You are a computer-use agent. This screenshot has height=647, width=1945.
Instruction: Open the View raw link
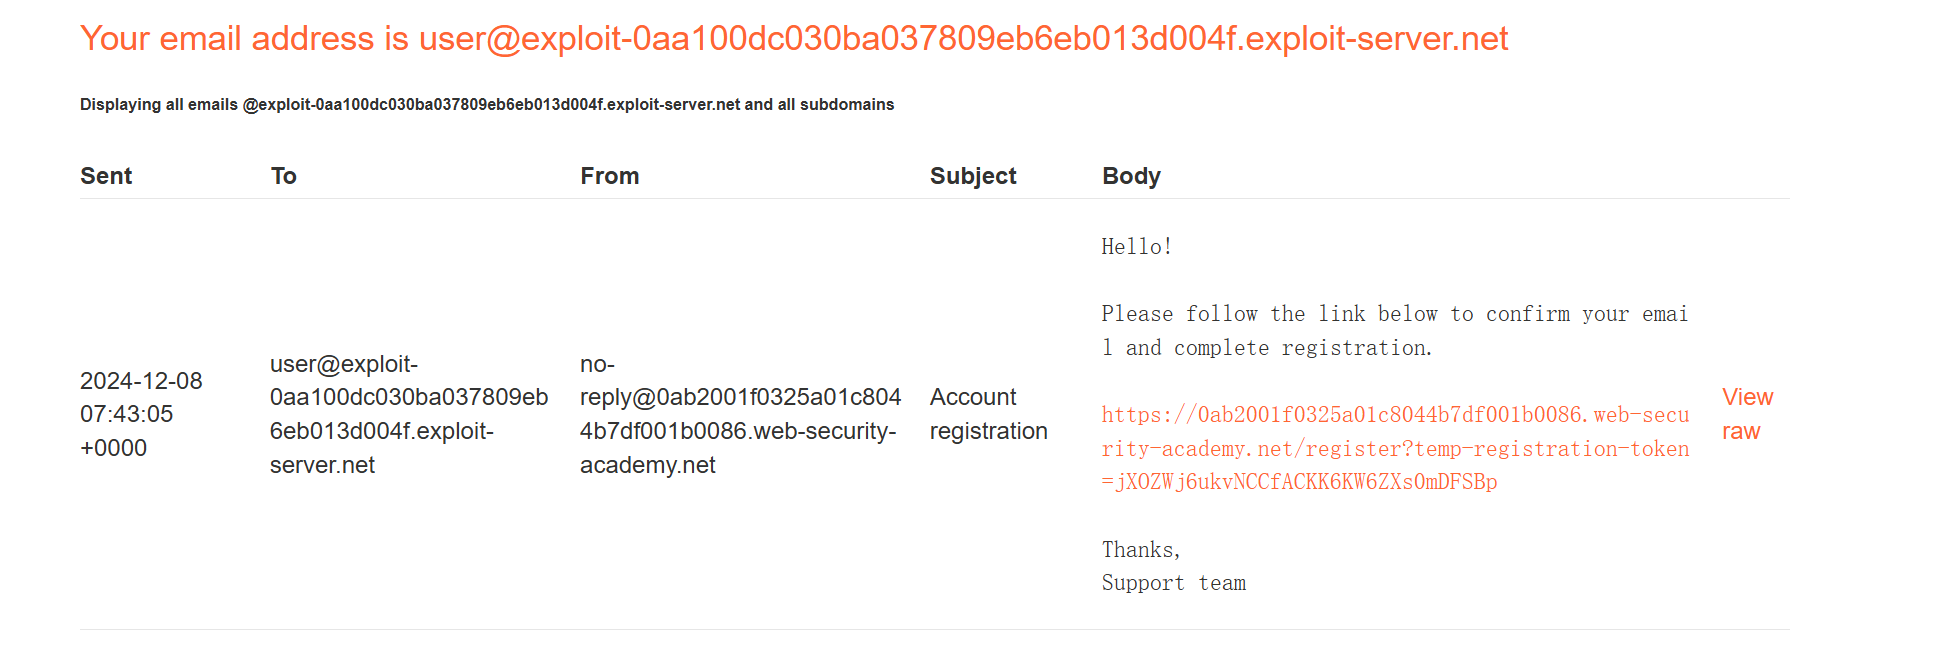[x=1746, y=414]
